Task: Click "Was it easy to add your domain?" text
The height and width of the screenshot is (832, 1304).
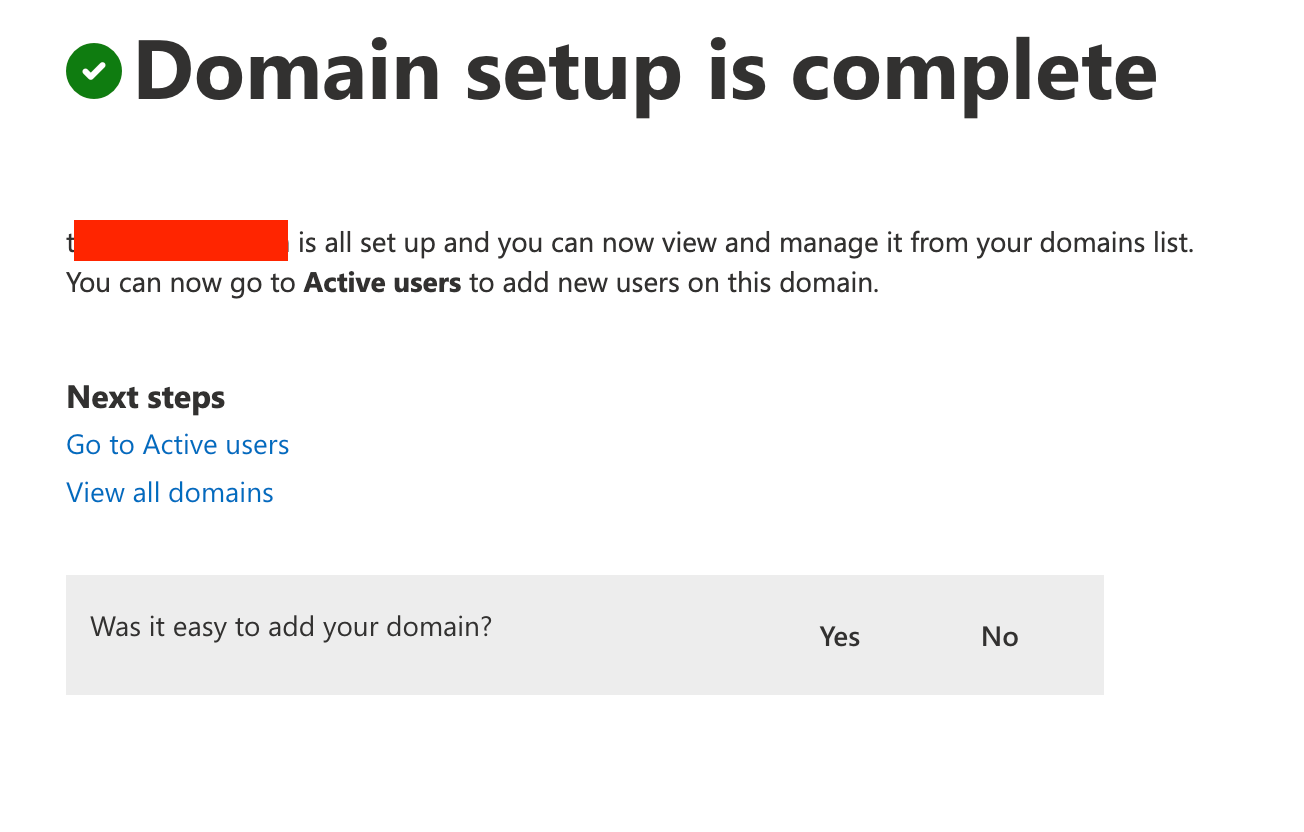Action: [x=291, y=627]
